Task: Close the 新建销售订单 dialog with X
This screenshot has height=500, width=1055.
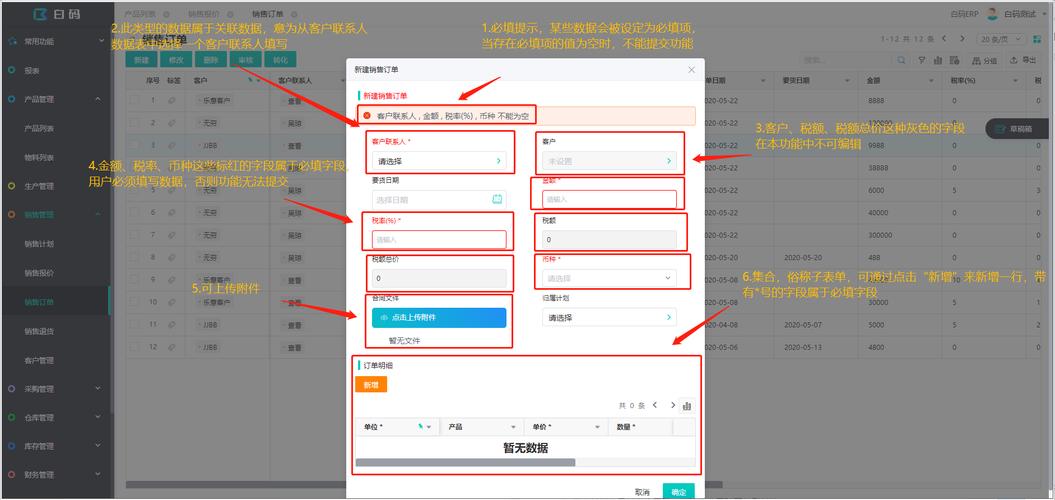Action: coord(692,70)
